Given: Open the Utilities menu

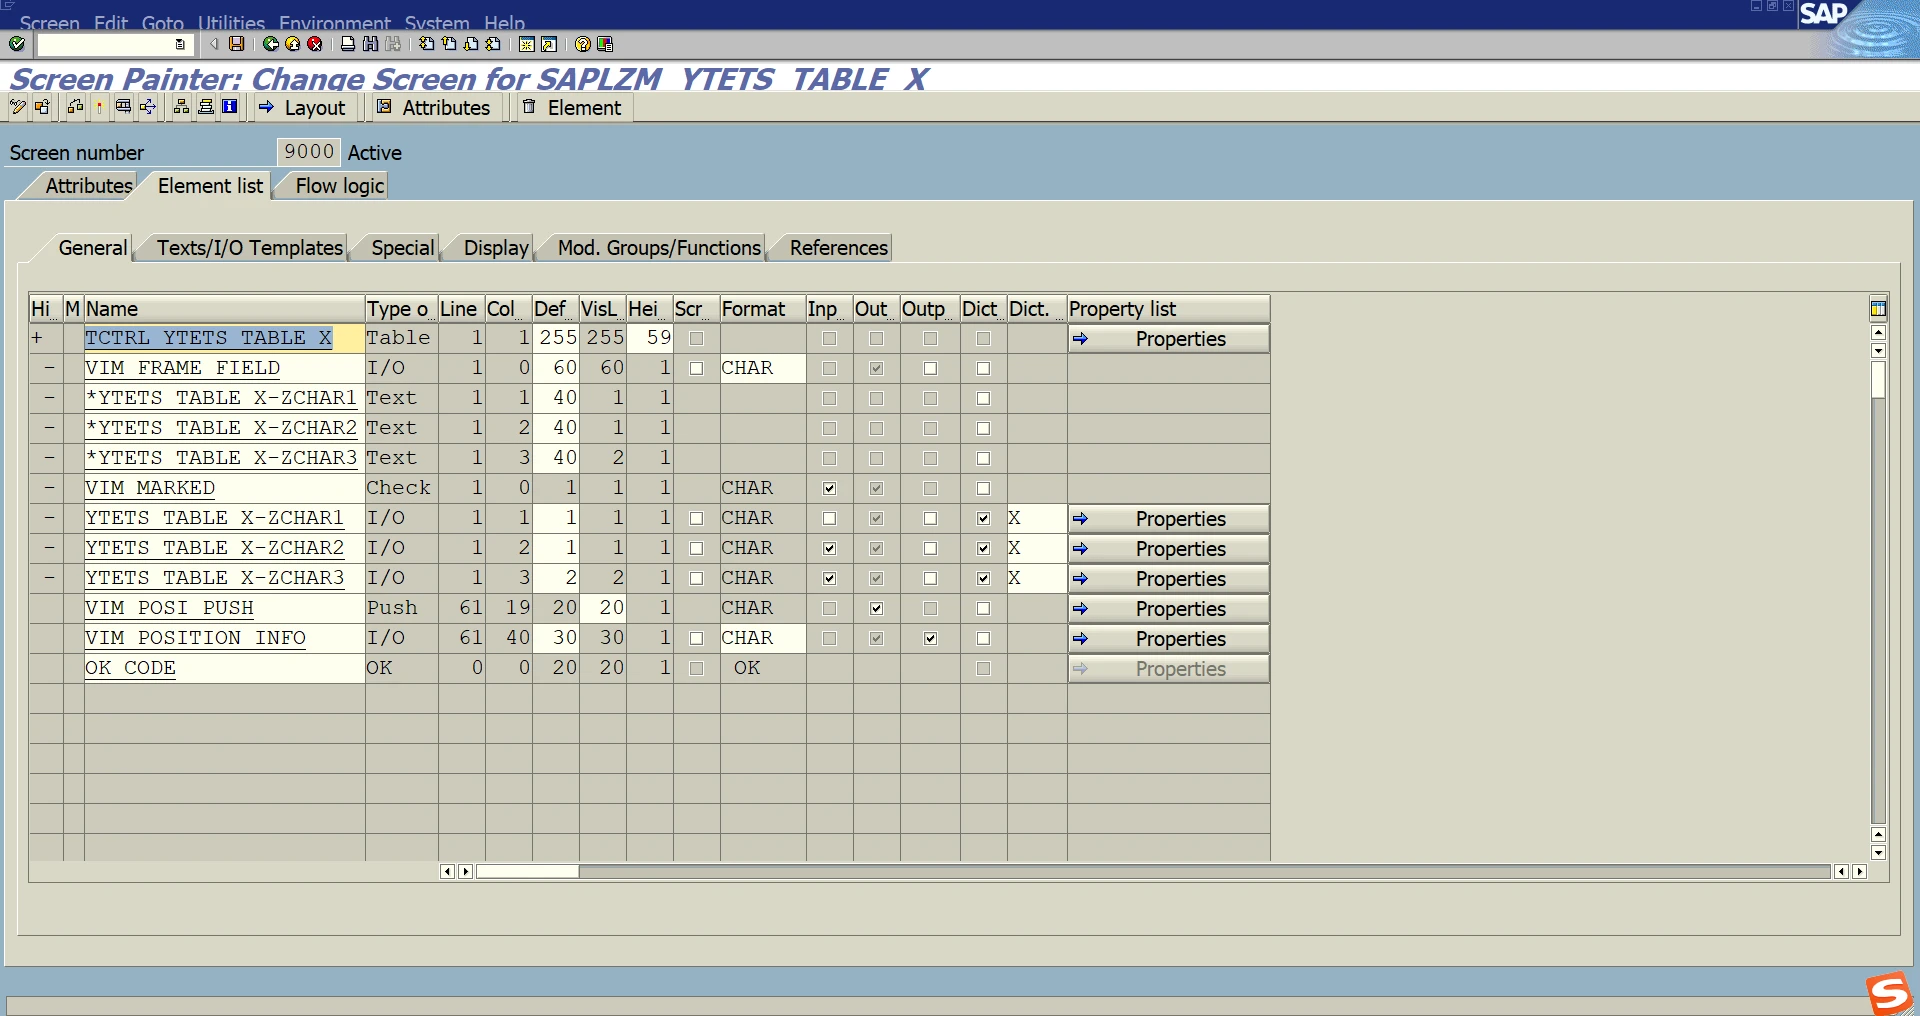Looking at the screenshot, I should coord(231,22).
